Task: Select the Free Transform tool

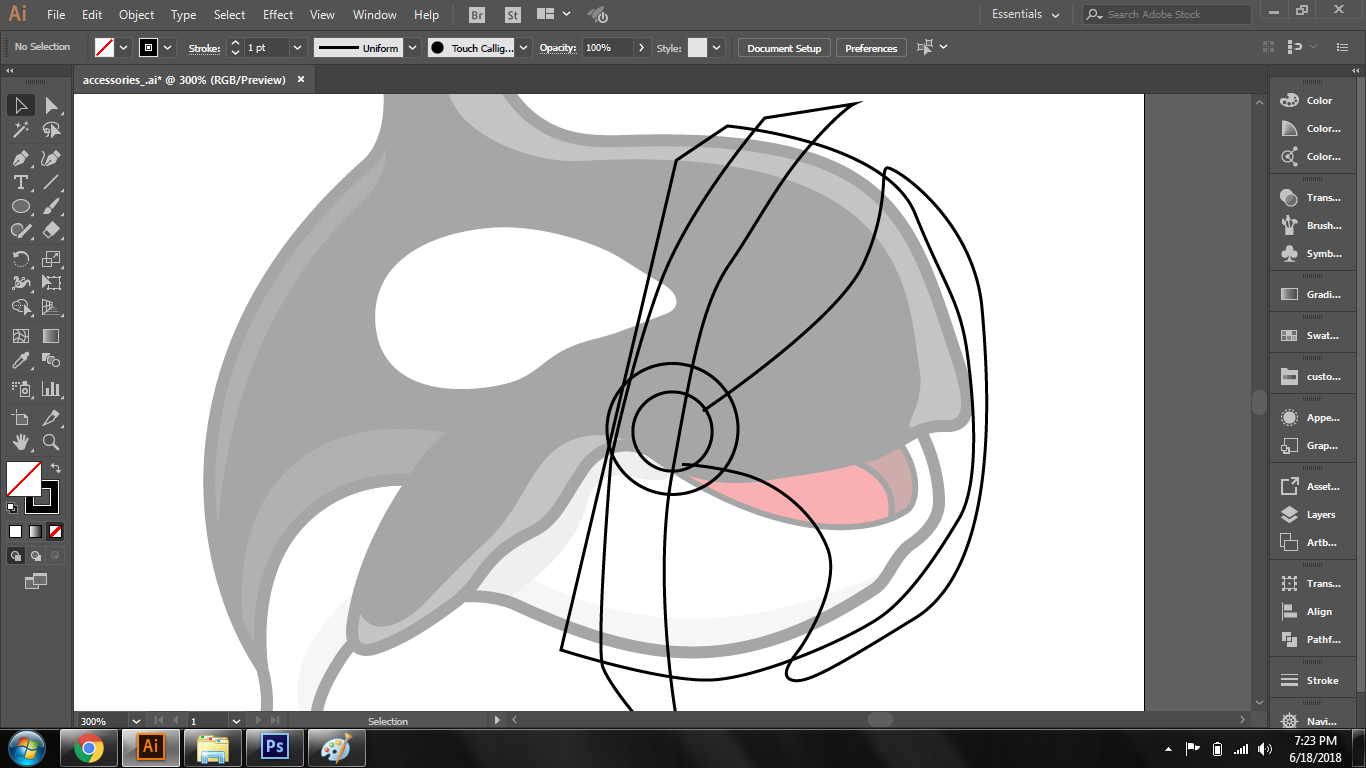Action: [x=51, y=283]
